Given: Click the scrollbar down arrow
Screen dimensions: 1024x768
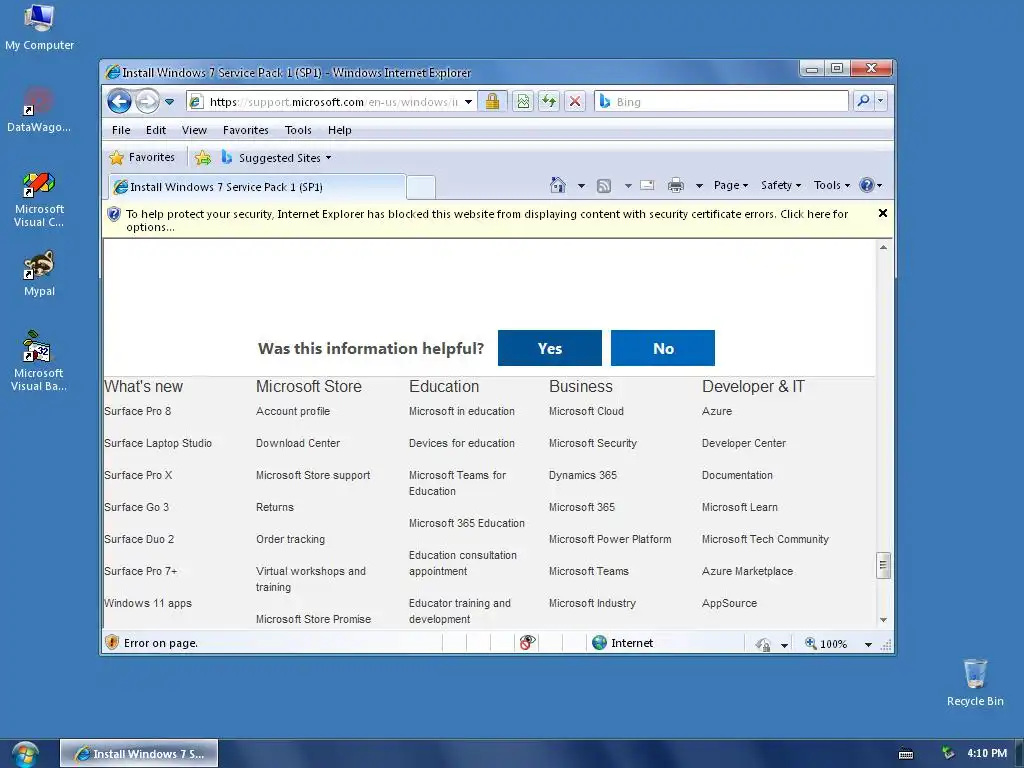Looking at the screenshot, I should click(883, 620).
